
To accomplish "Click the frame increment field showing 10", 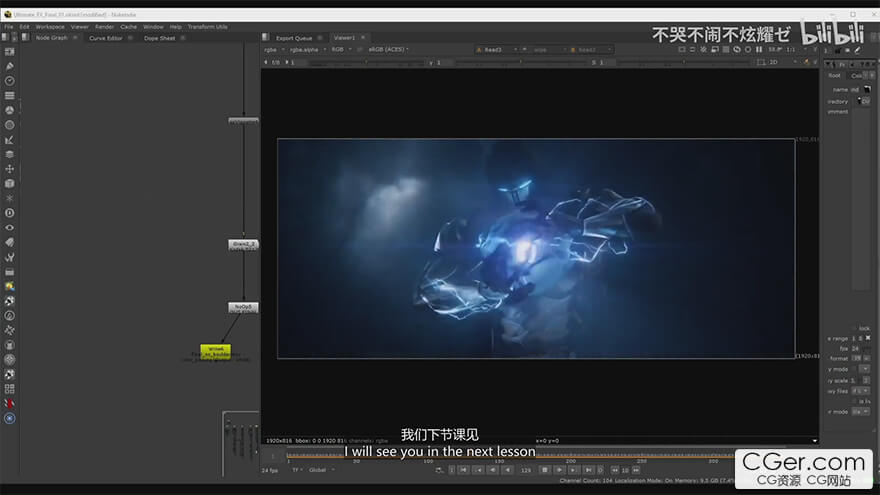I will pyautogui.click(x=625, y=470).
